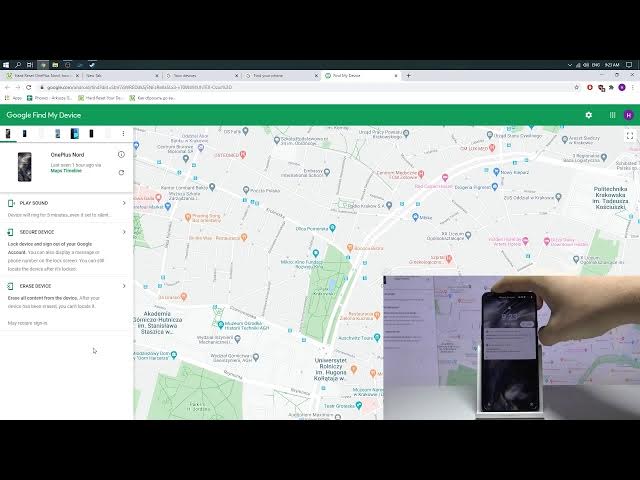Open the device list three-dot menu

point(123,133)
